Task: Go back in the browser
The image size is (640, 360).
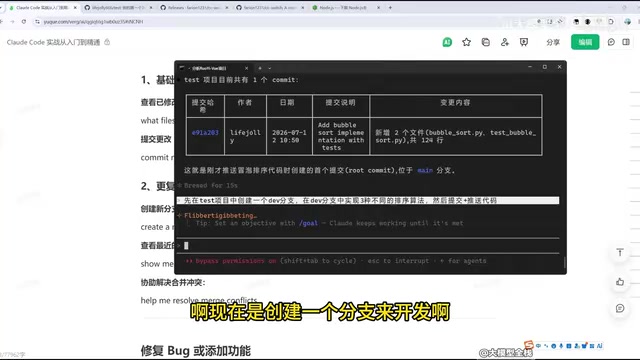Action: point(1,22)
